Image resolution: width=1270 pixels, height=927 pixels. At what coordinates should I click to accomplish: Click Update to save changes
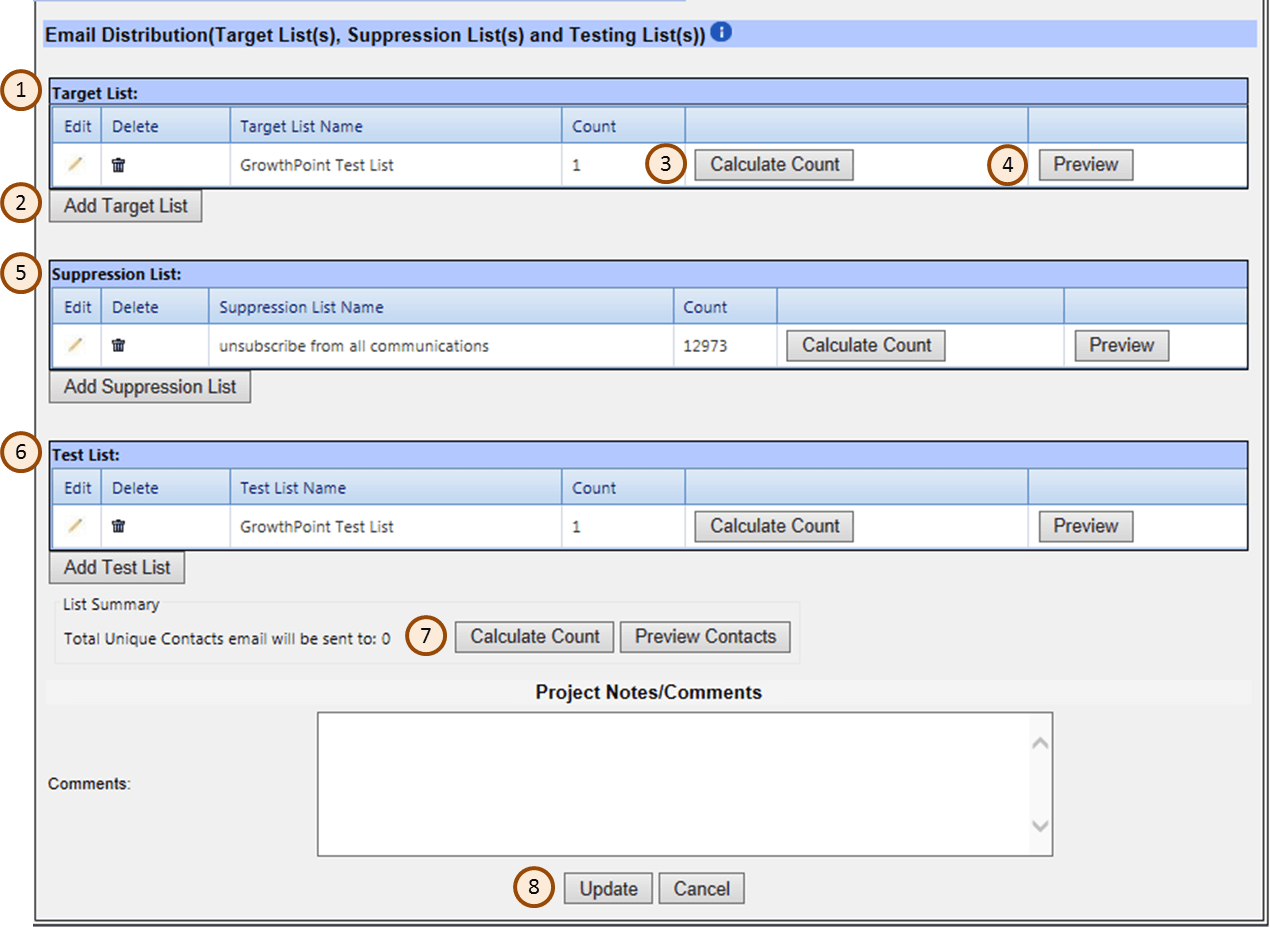608,888
